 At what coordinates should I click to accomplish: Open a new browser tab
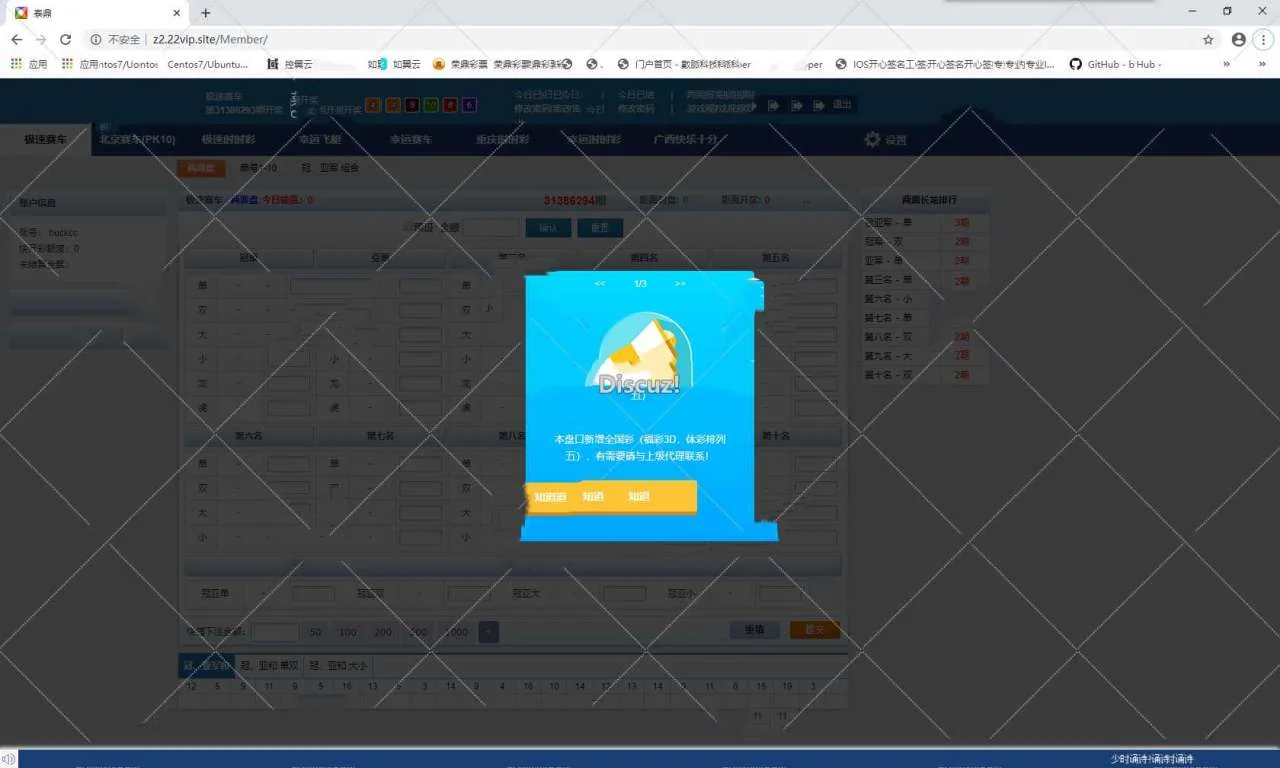point(206,13)
